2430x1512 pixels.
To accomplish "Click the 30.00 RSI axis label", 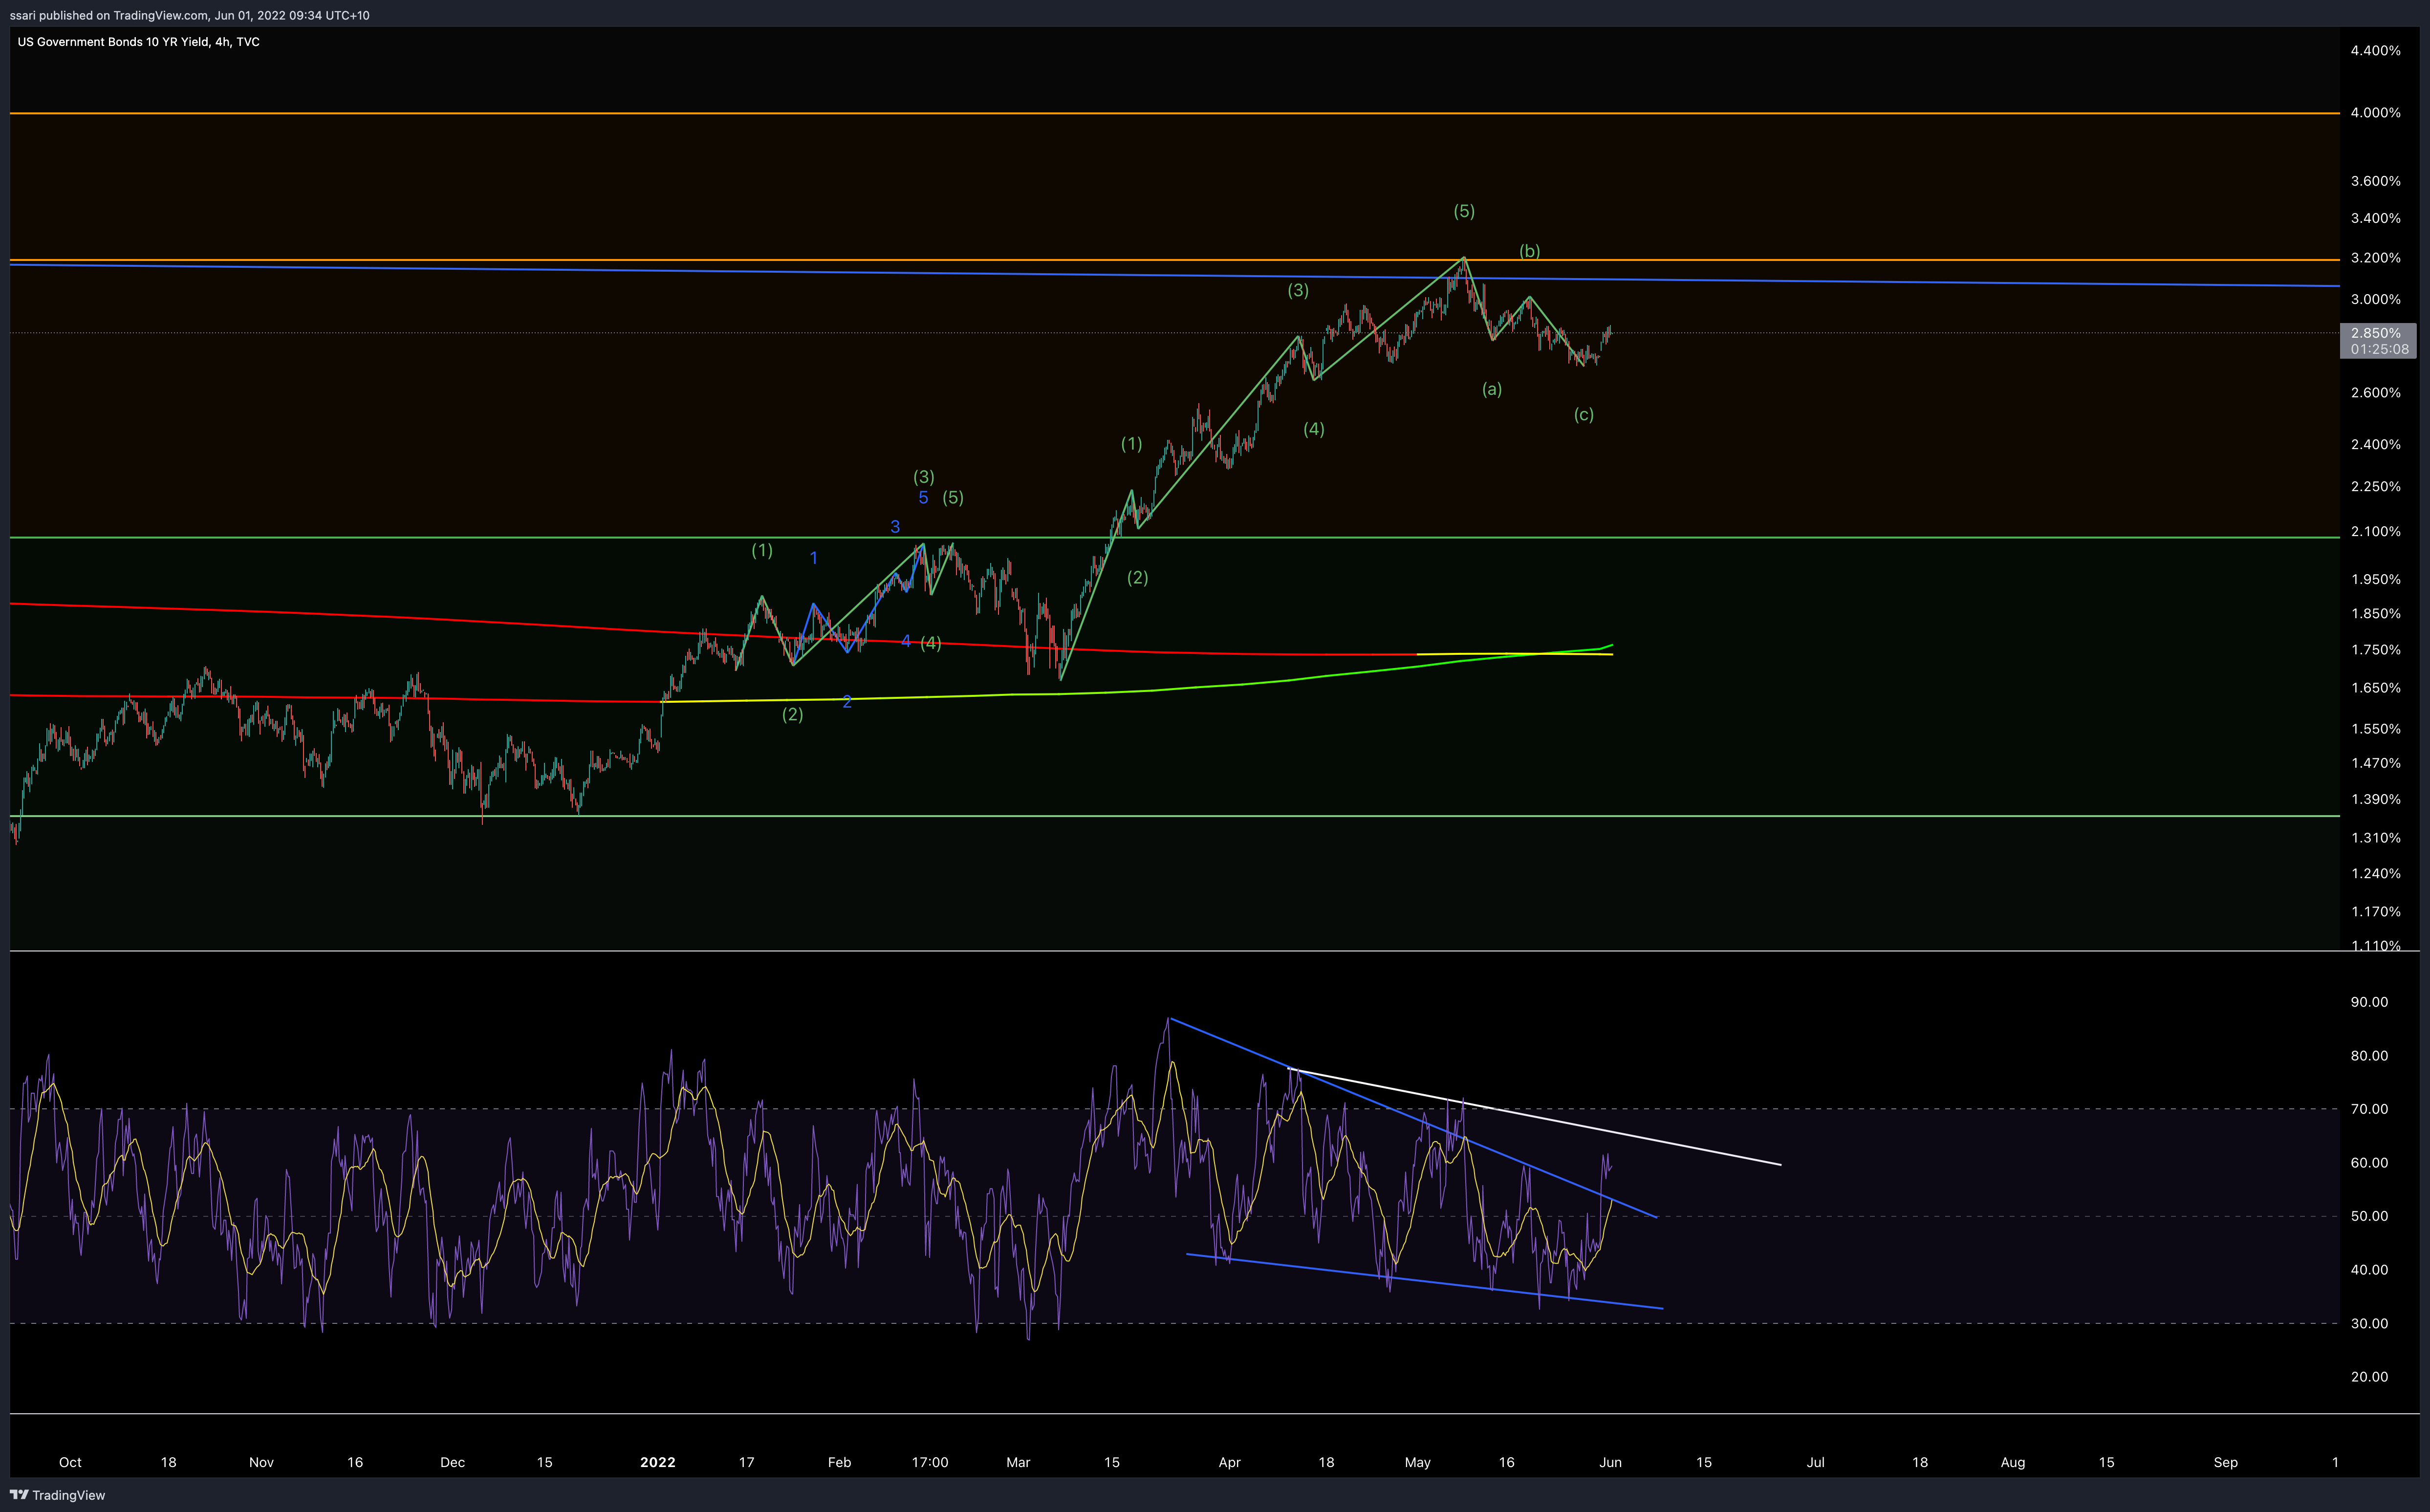I will [2369, 1323].
